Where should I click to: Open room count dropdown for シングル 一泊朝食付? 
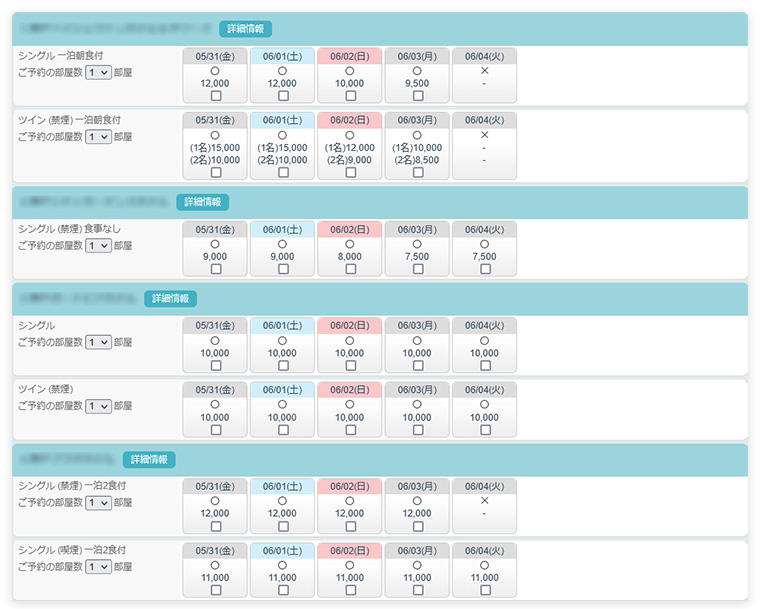[x=98, y=73]
